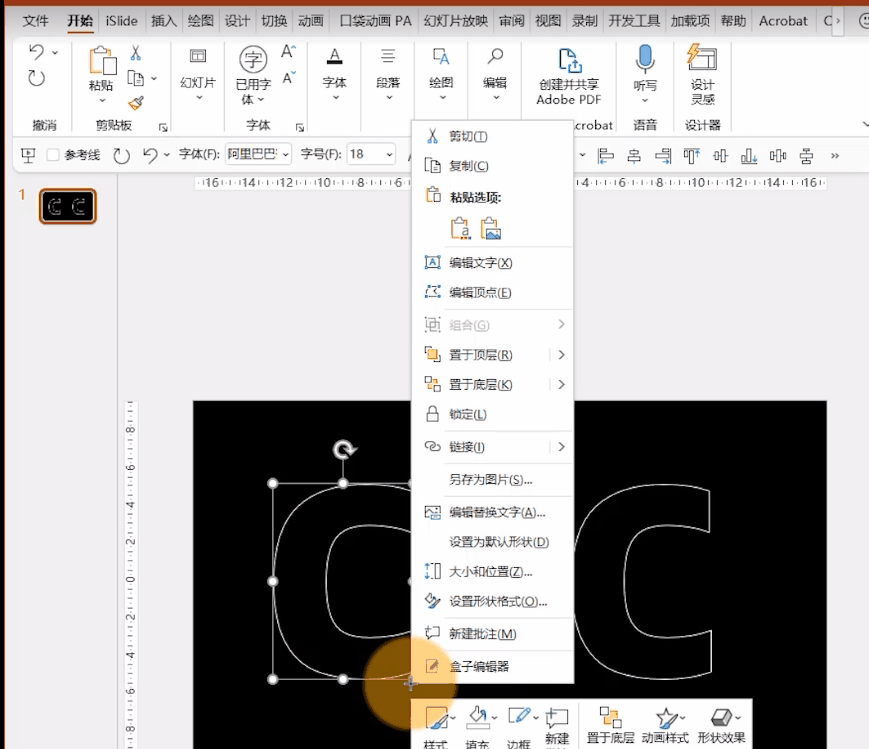Click 创建并共享 Adobe PDF icon
The width and height of the screenshot is (869, 749).
pos(570,60)
